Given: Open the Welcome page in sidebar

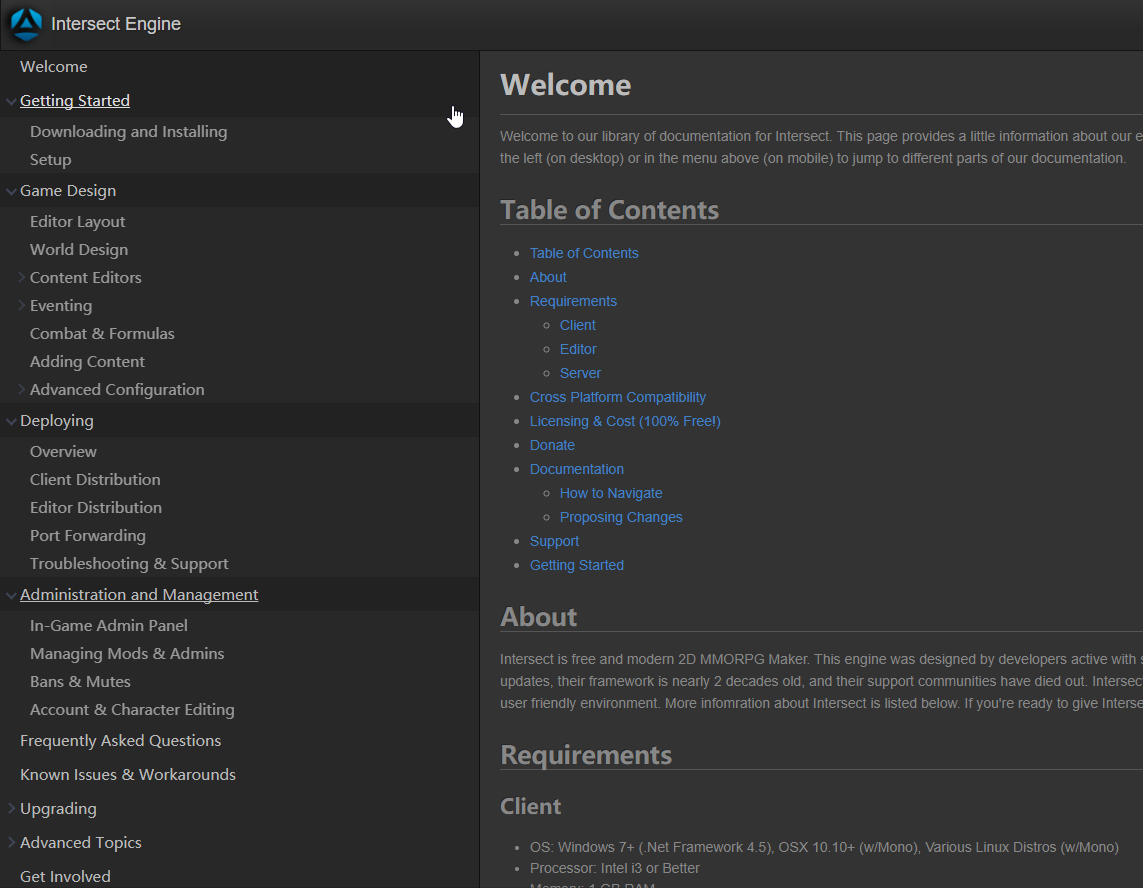Looking at the screenshot, I should (54, 66).
